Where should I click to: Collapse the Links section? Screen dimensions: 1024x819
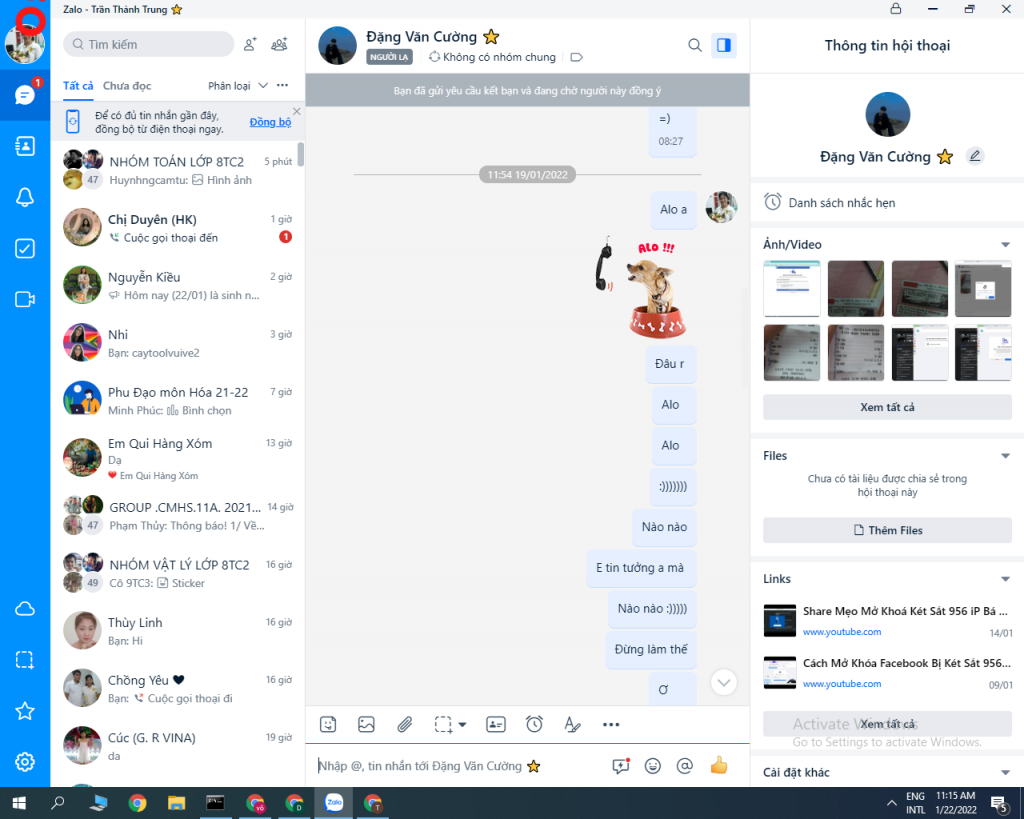(x=1005, y=579)
